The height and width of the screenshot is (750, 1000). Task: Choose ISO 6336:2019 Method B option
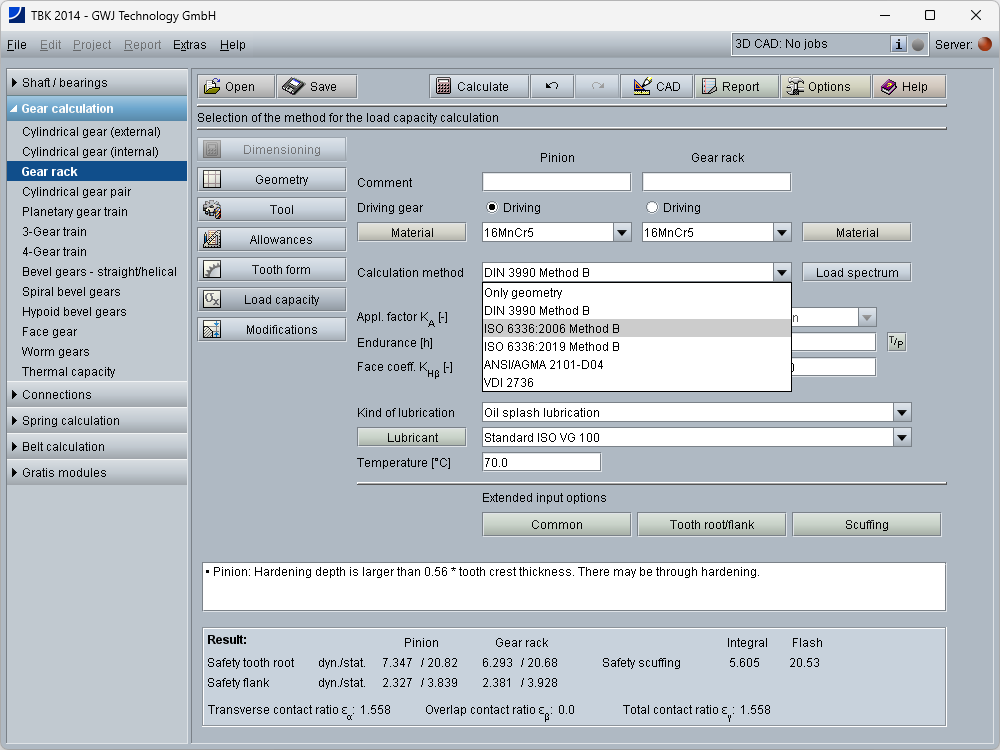tap(551, 347)
